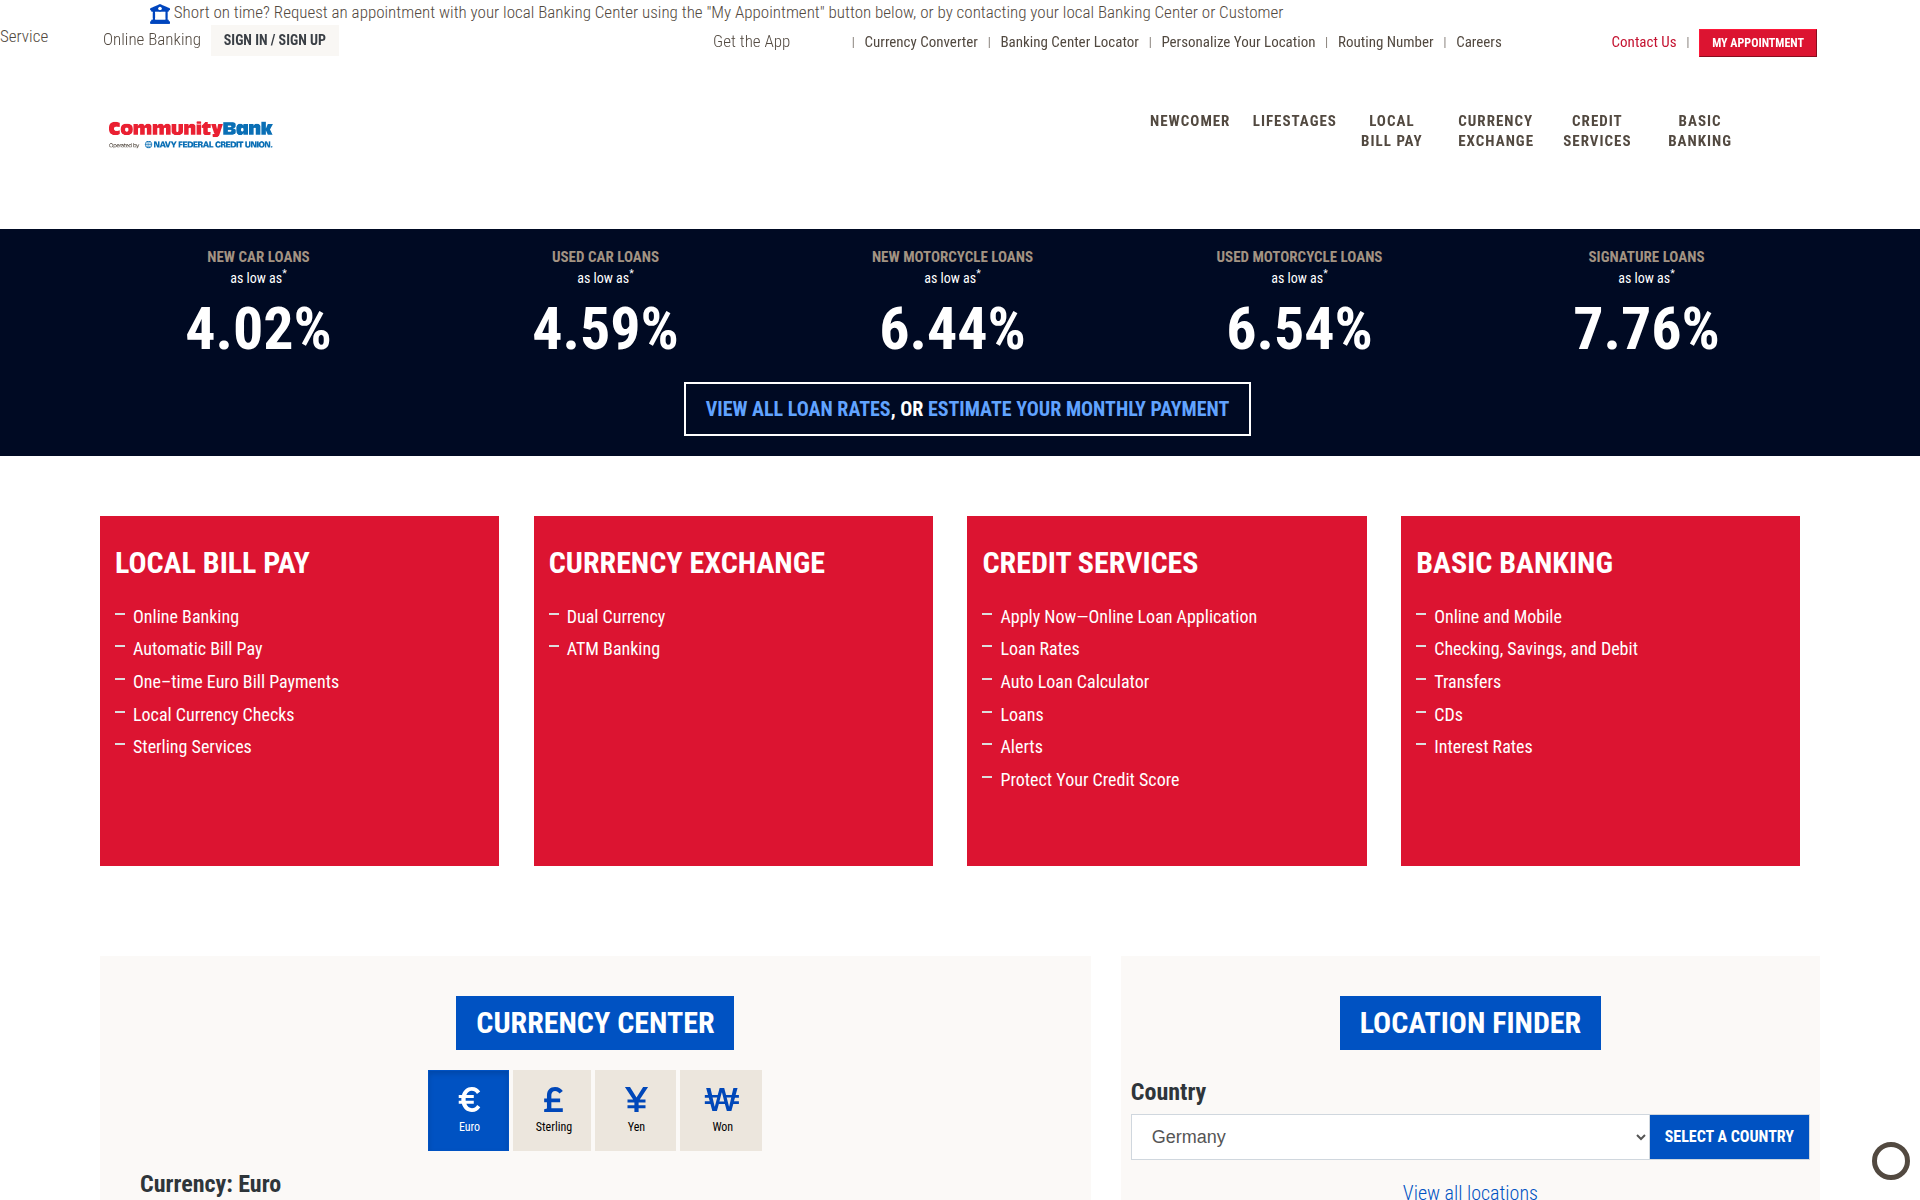Click the Currency Center heading
Screen dimensions: 1920x1200
tap(595, 1023)
